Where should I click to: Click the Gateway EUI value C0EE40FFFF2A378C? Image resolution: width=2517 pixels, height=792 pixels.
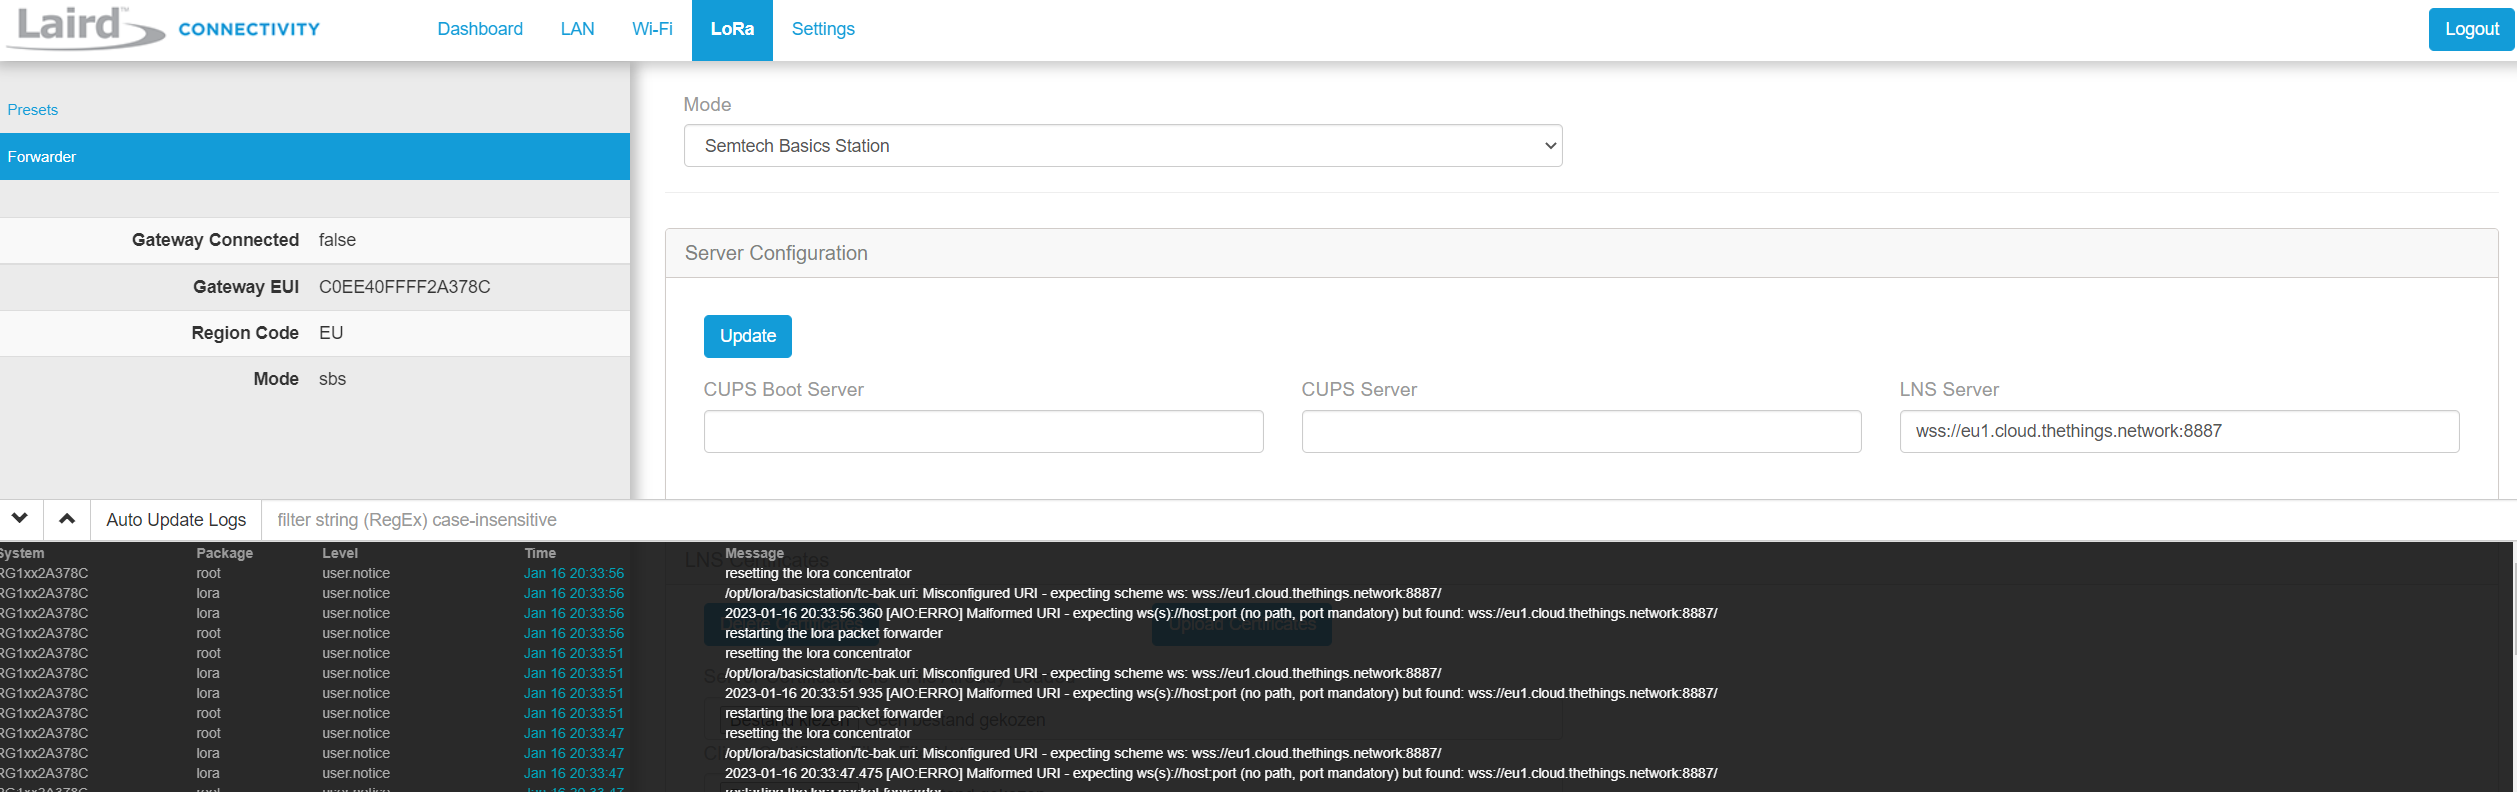[405, 287]
